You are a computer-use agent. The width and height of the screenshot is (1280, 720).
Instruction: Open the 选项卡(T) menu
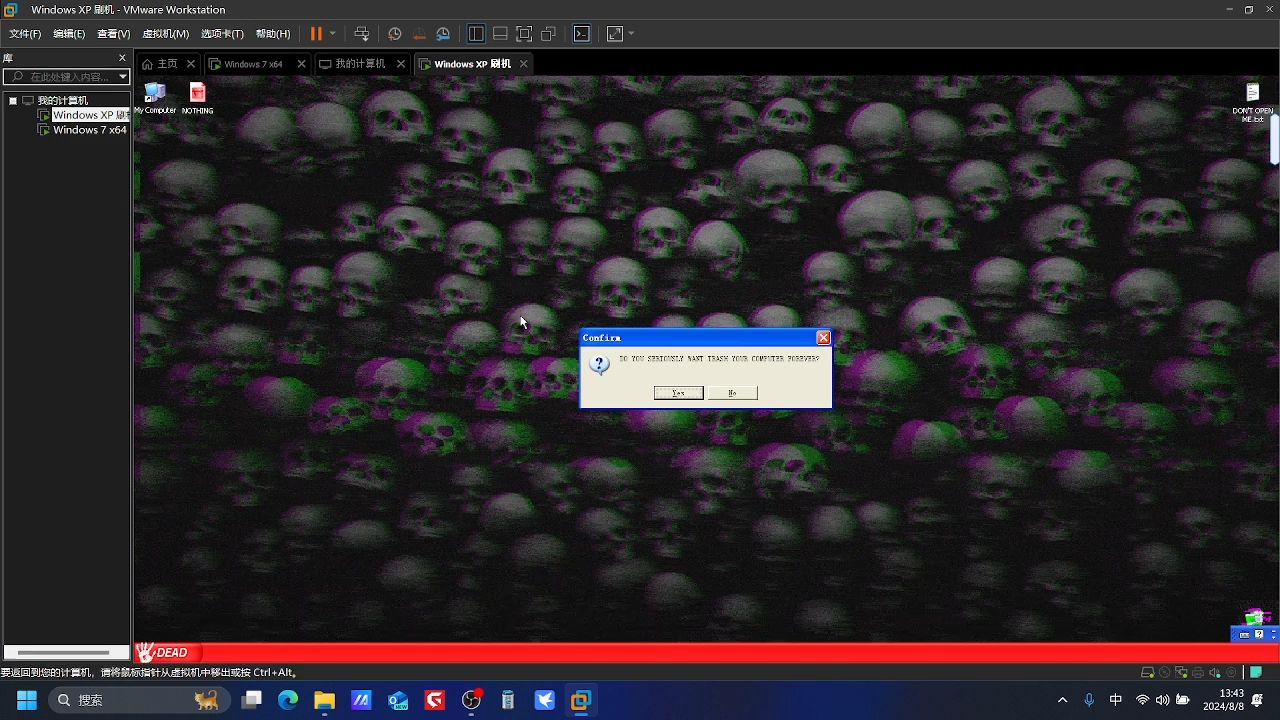pos(222,34)
